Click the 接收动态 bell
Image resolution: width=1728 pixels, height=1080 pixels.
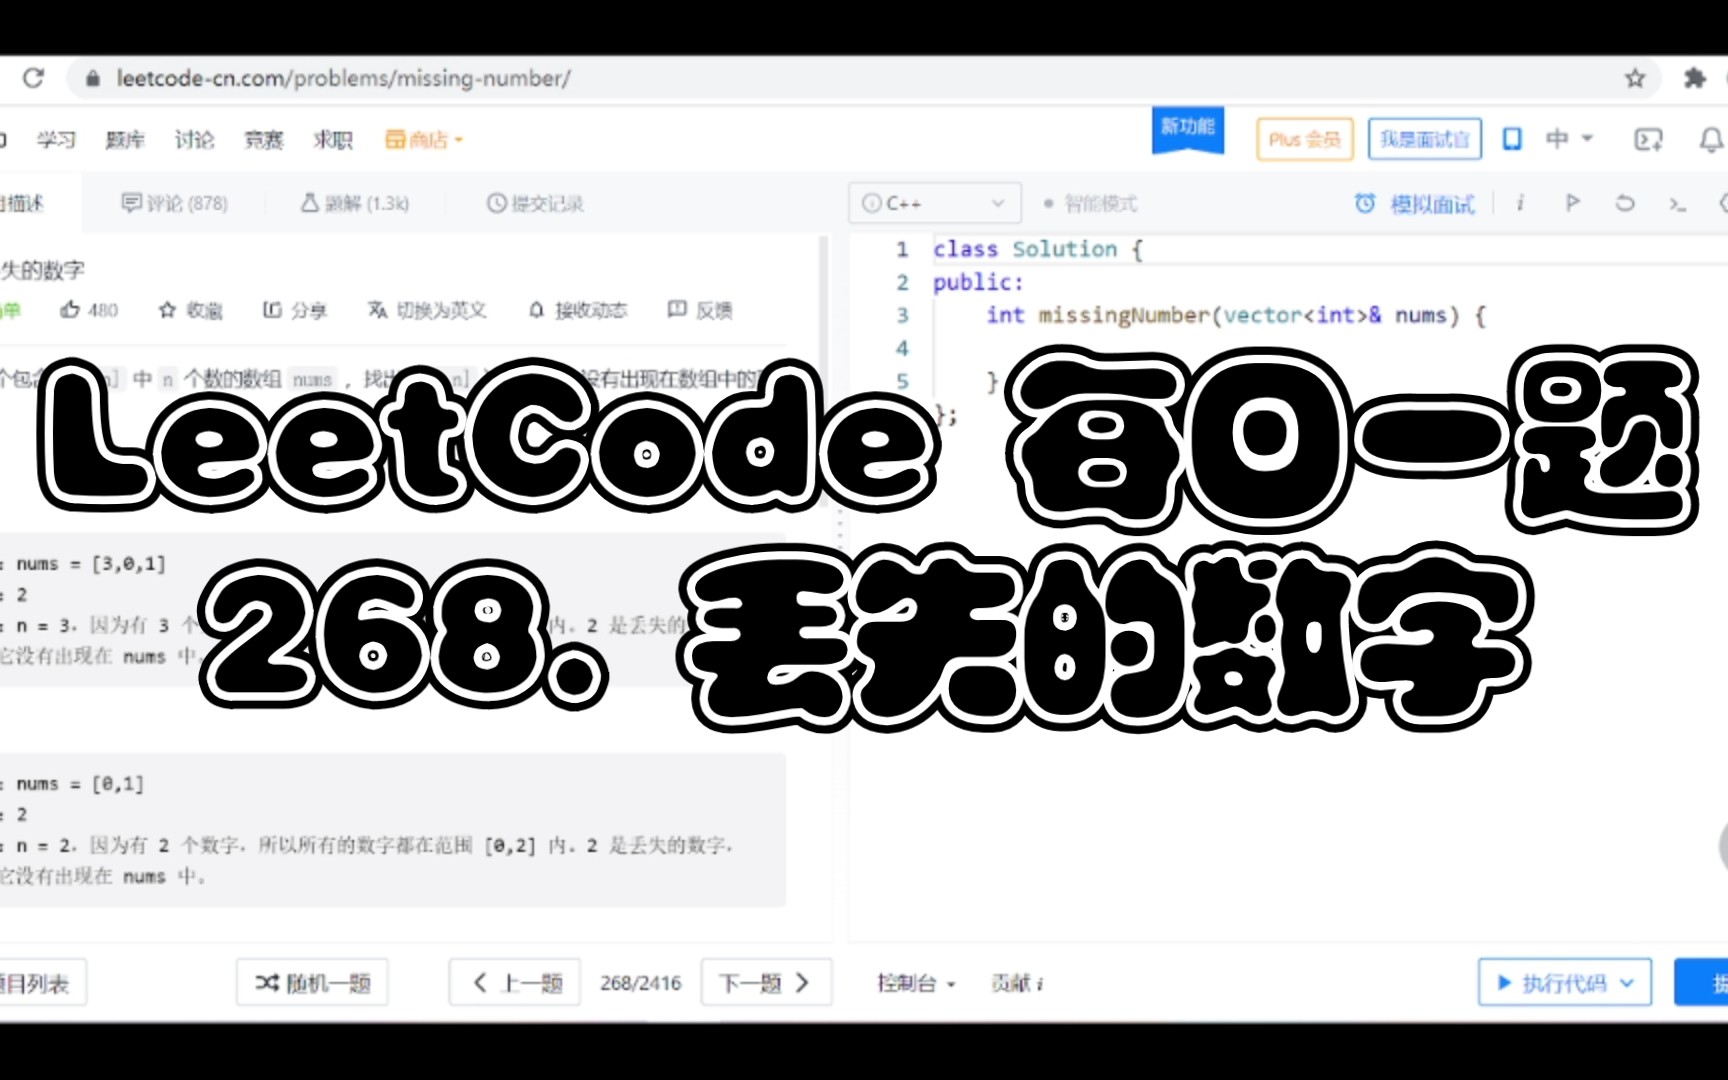[577, 310]
